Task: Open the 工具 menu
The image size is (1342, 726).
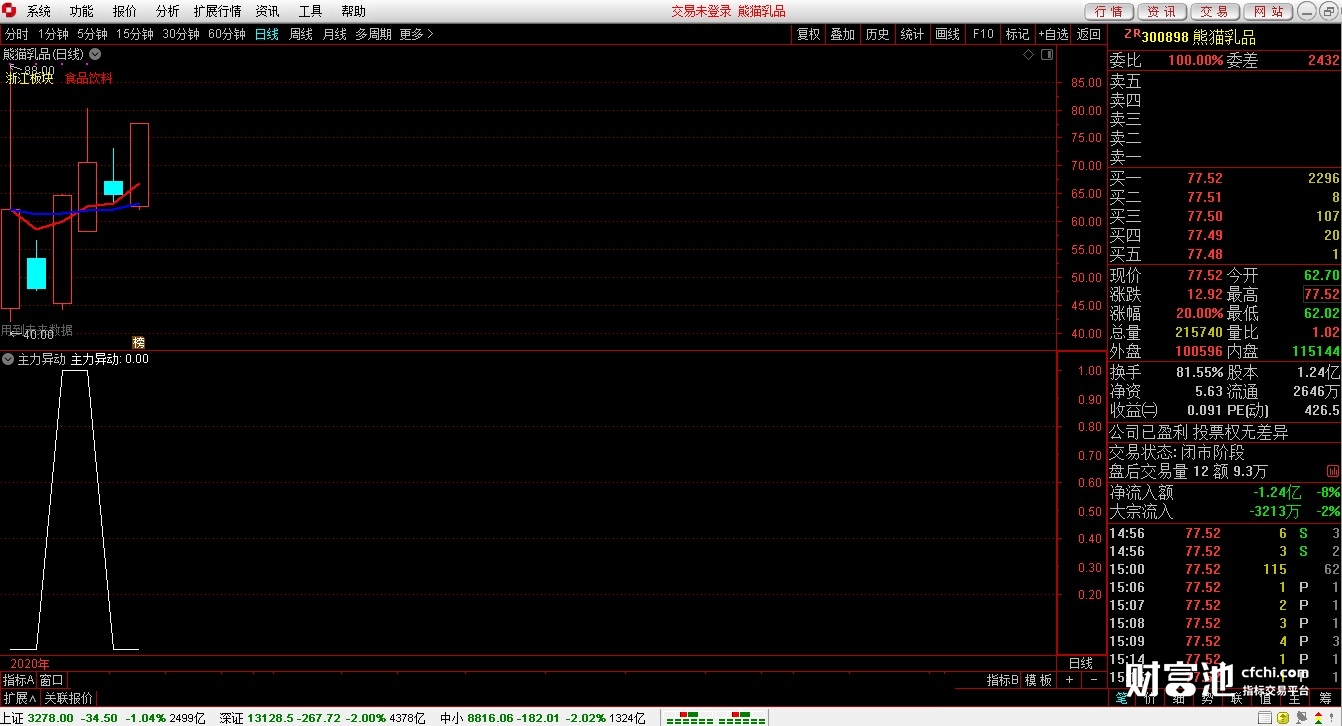Action: [x=310, y=11]
